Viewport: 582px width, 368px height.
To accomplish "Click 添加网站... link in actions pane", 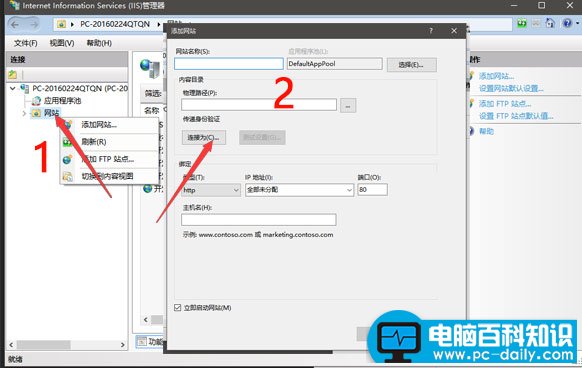I will [x=496, y=76].
